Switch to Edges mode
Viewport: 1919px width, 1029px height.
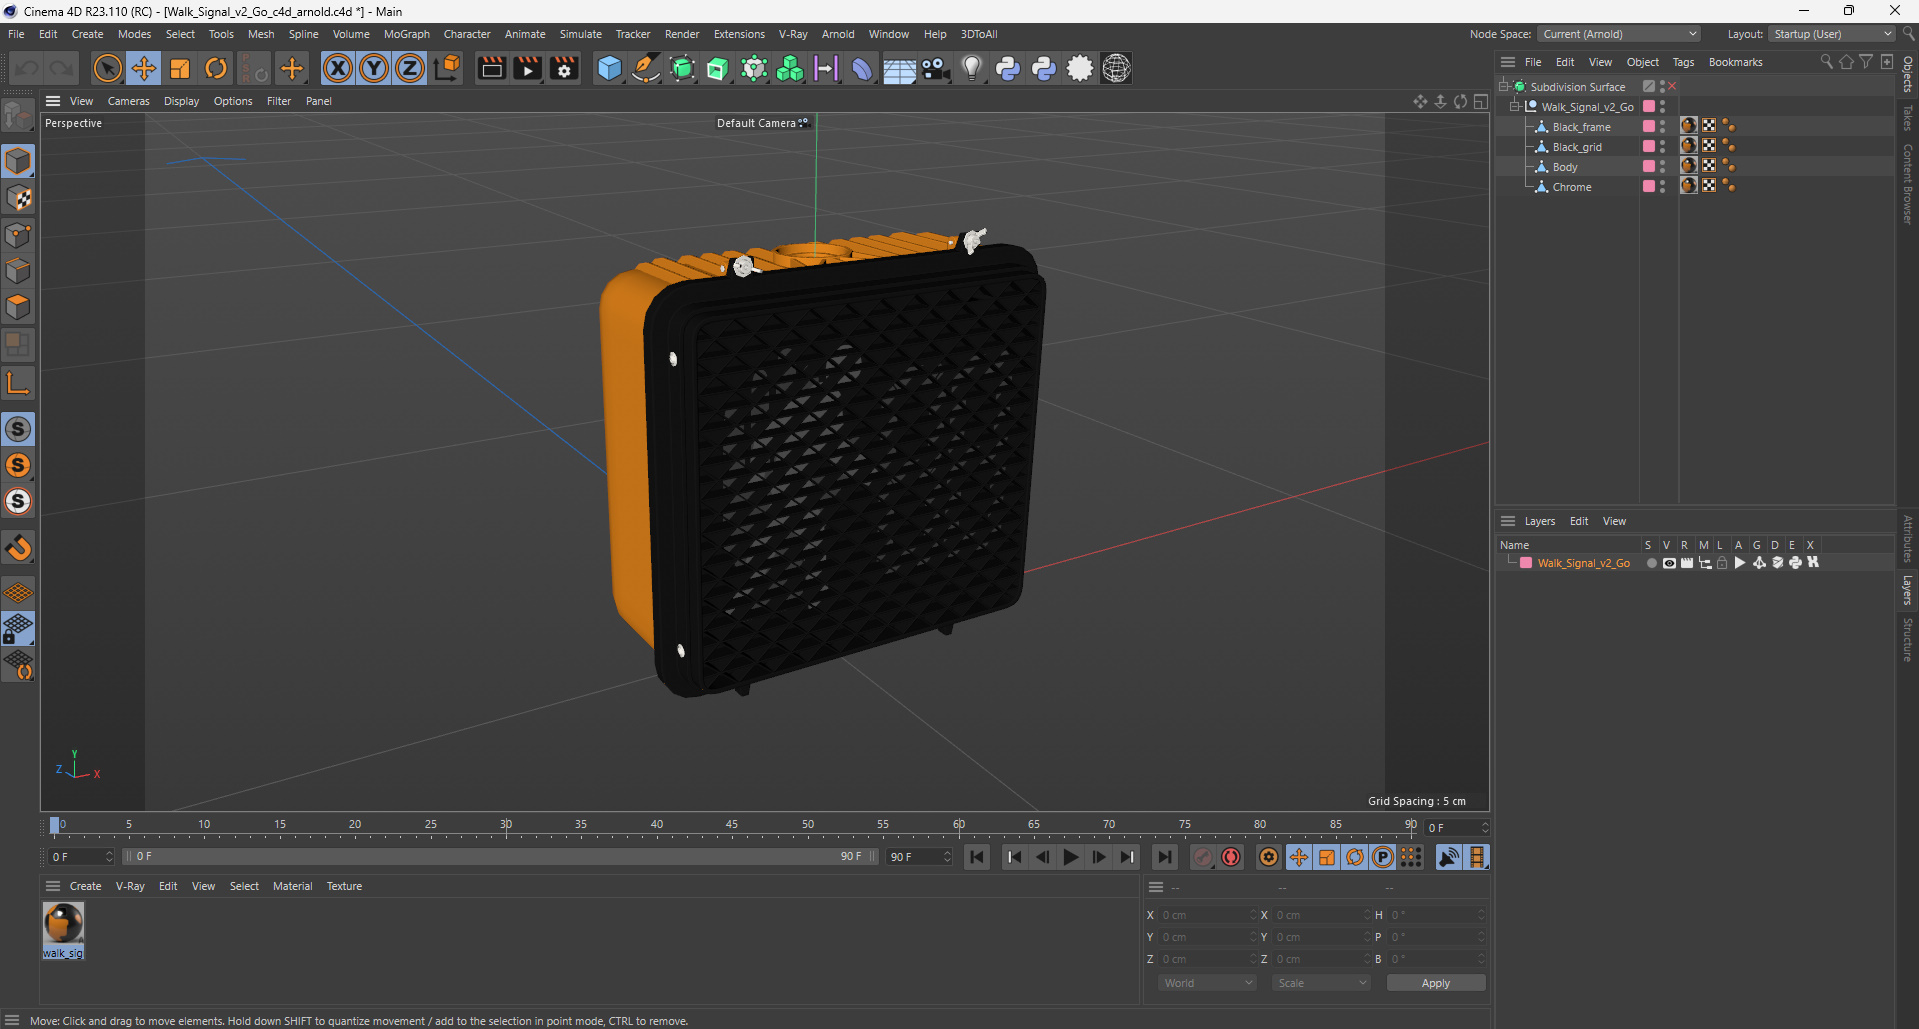coord(18,271)
